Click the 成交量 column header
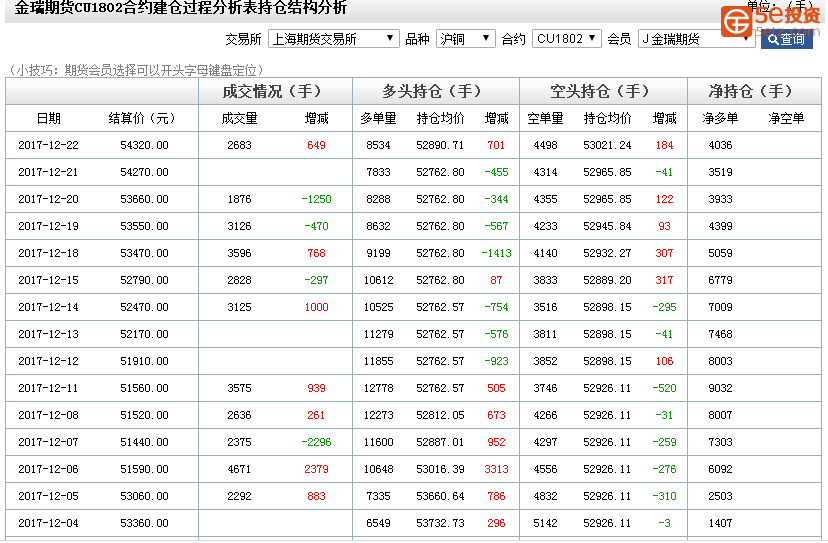Viewport: 828px width, 543px height. point(239,118)
